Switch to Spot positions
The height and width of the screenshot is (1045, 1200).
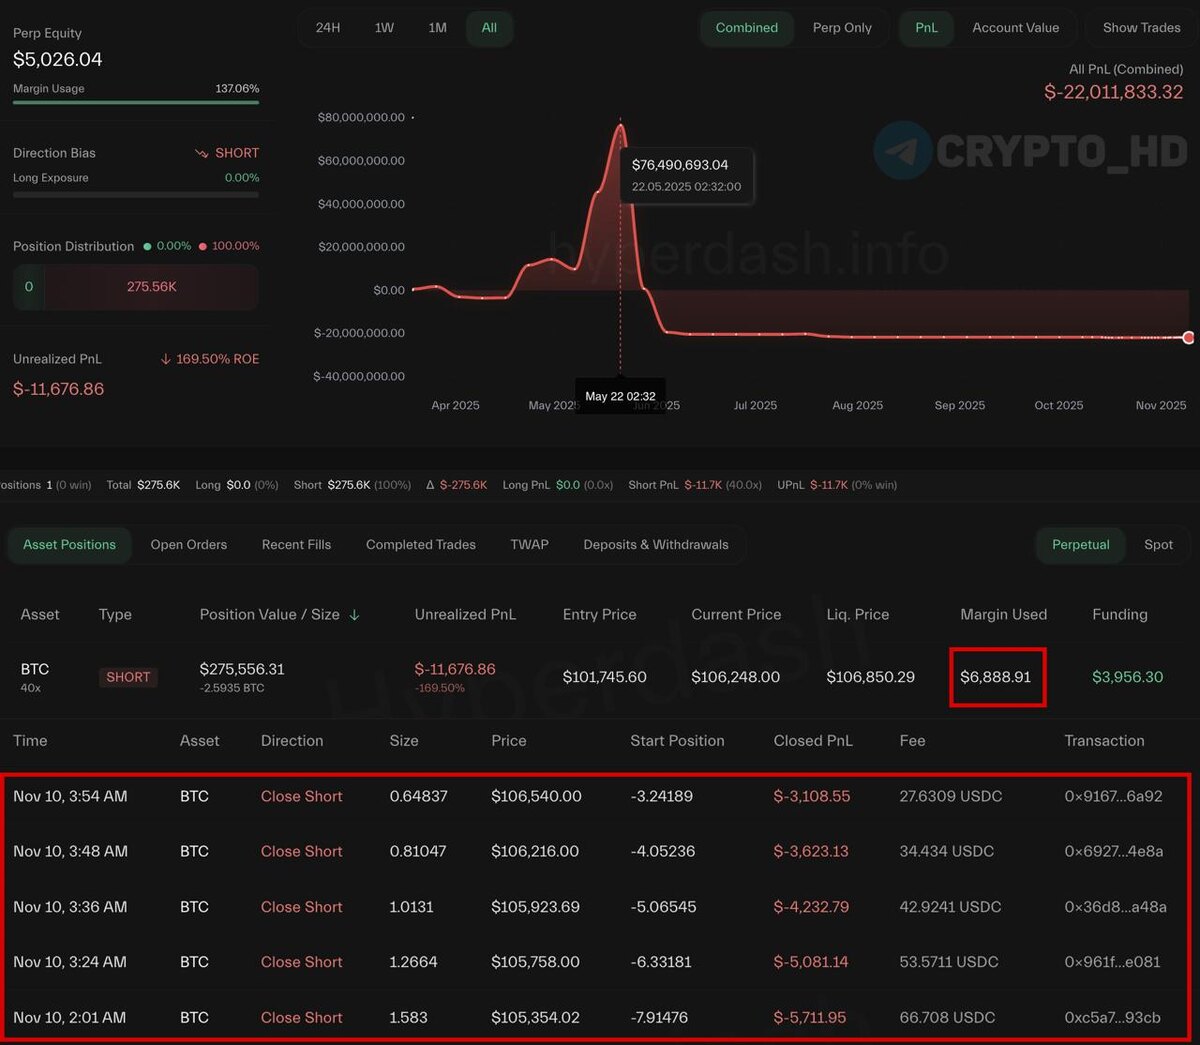(x=1158, y=545)
